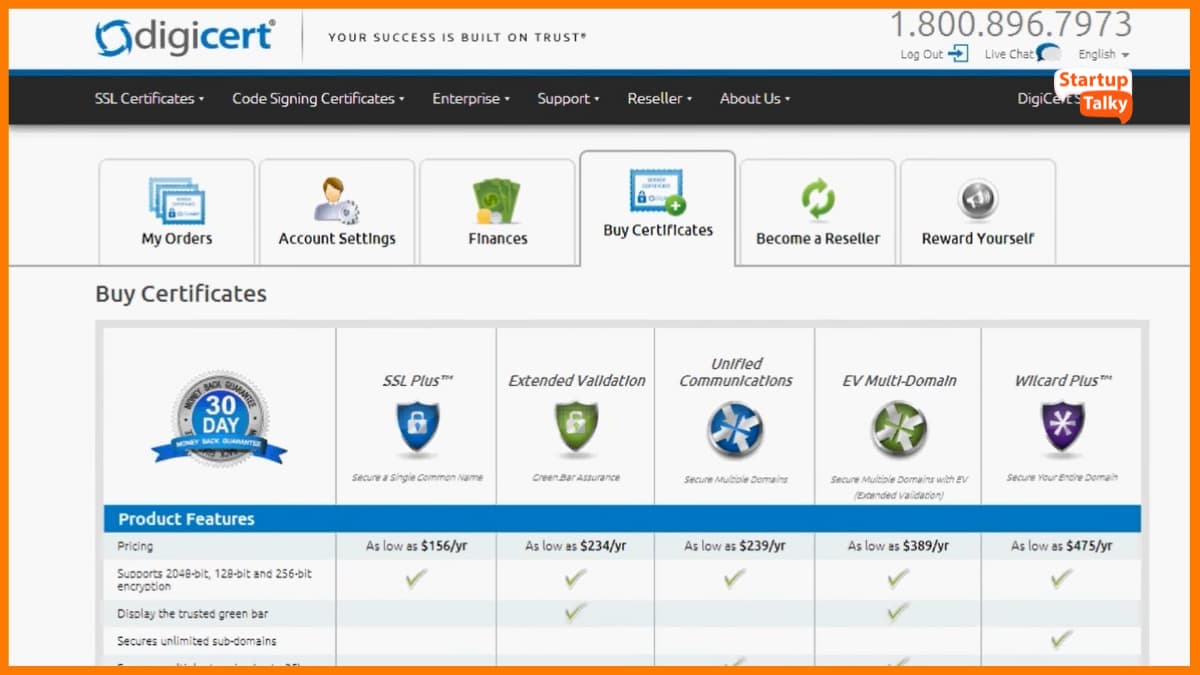
Task: Open the $389/yr EV Multi-Domain pricing link
Action: [897, 546]
